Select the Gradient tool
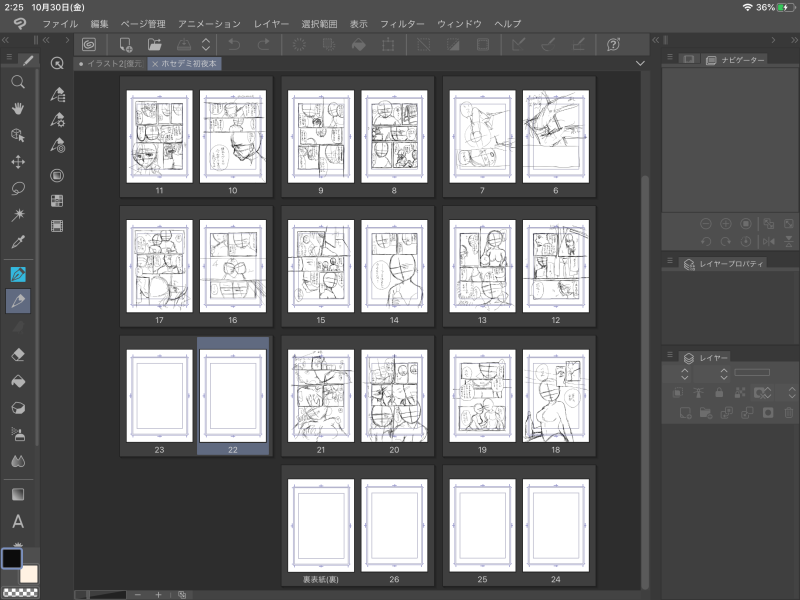 point(18,494)
